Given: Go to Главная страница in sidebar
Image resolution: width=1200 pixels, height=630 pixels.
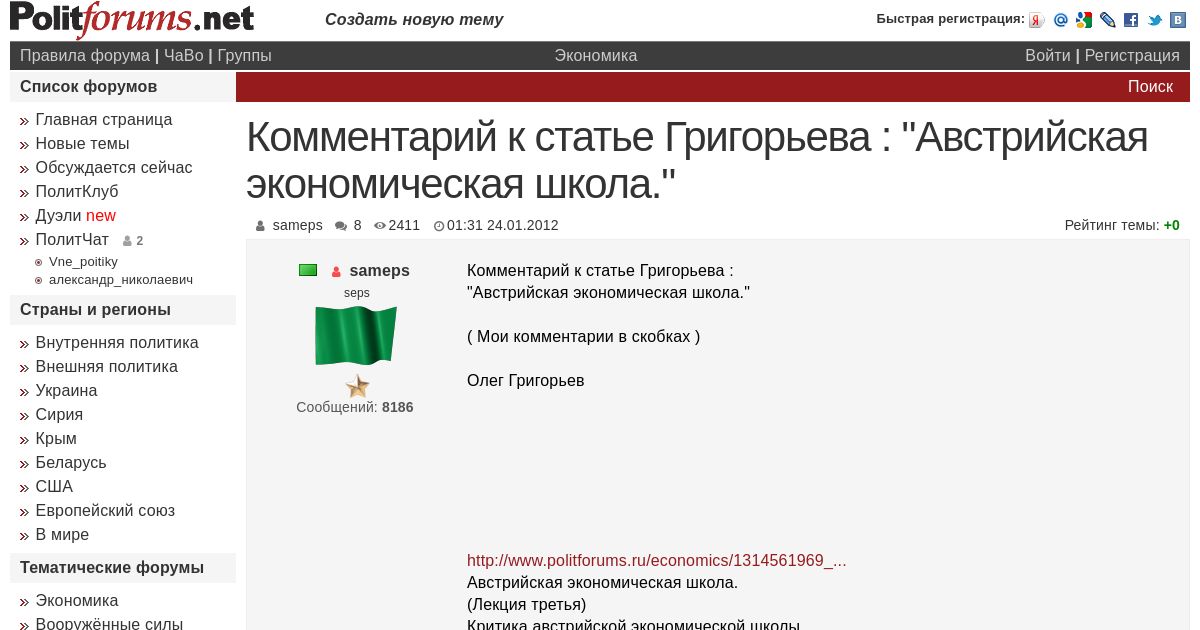Looking at the screenshot, I should [104, 120].
